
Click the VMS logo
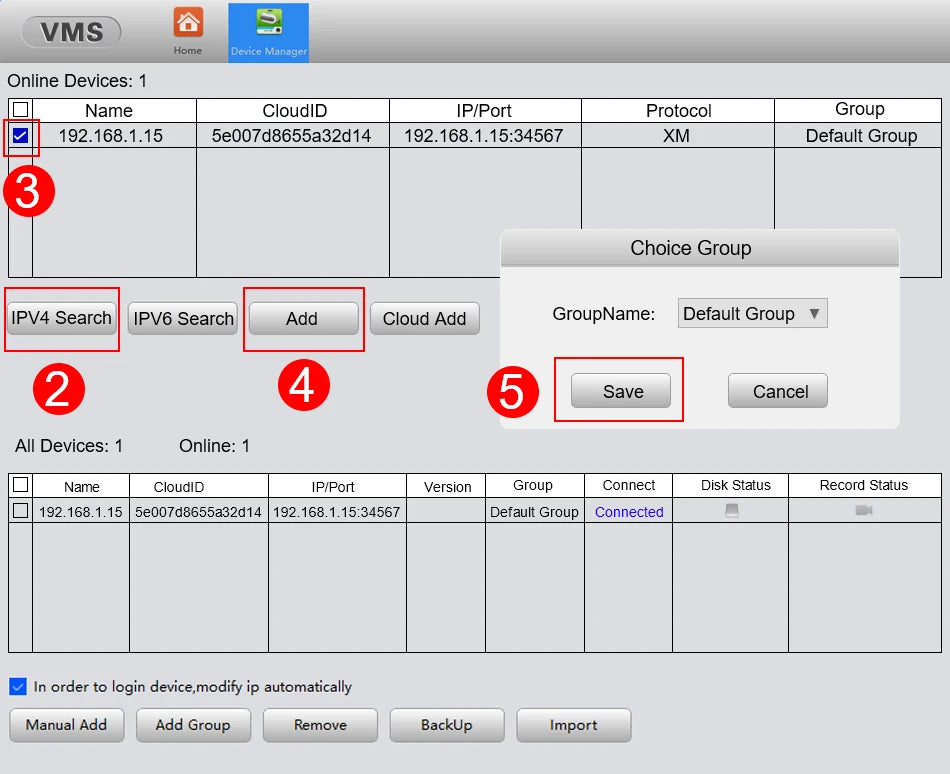tap(72, 32)
